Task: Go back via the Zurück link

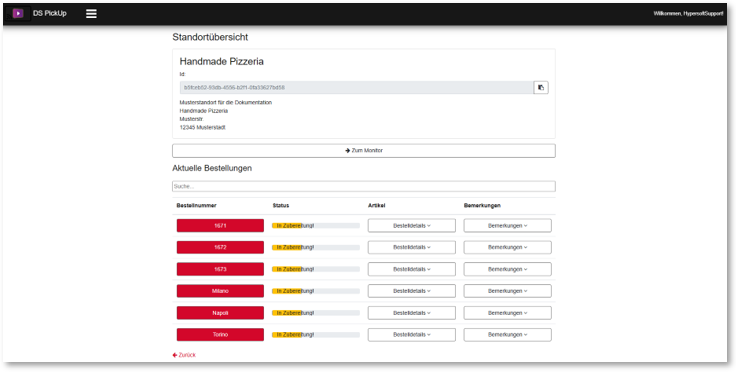Action: point(184,355)
